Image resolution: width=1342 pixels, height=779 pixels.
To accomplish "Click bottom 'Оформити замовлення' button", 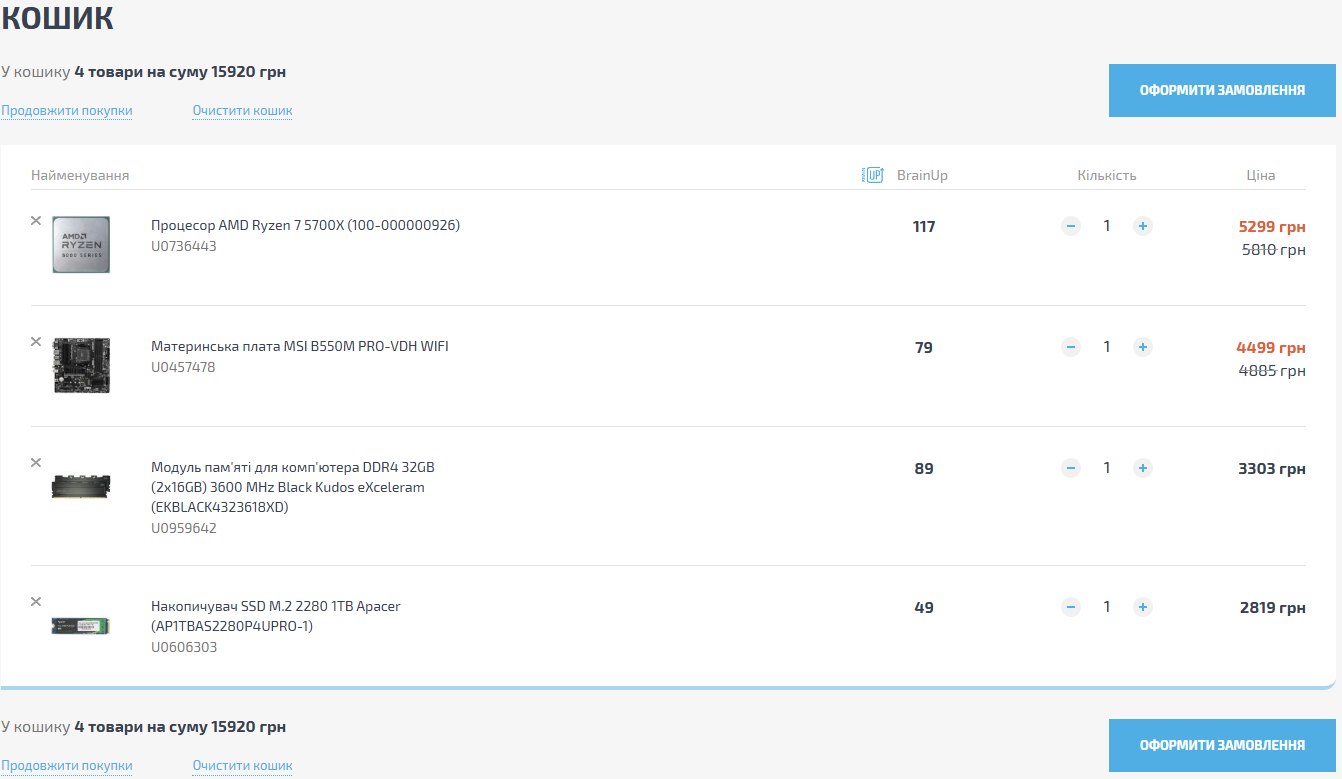I will click(x=1222, y=746).
